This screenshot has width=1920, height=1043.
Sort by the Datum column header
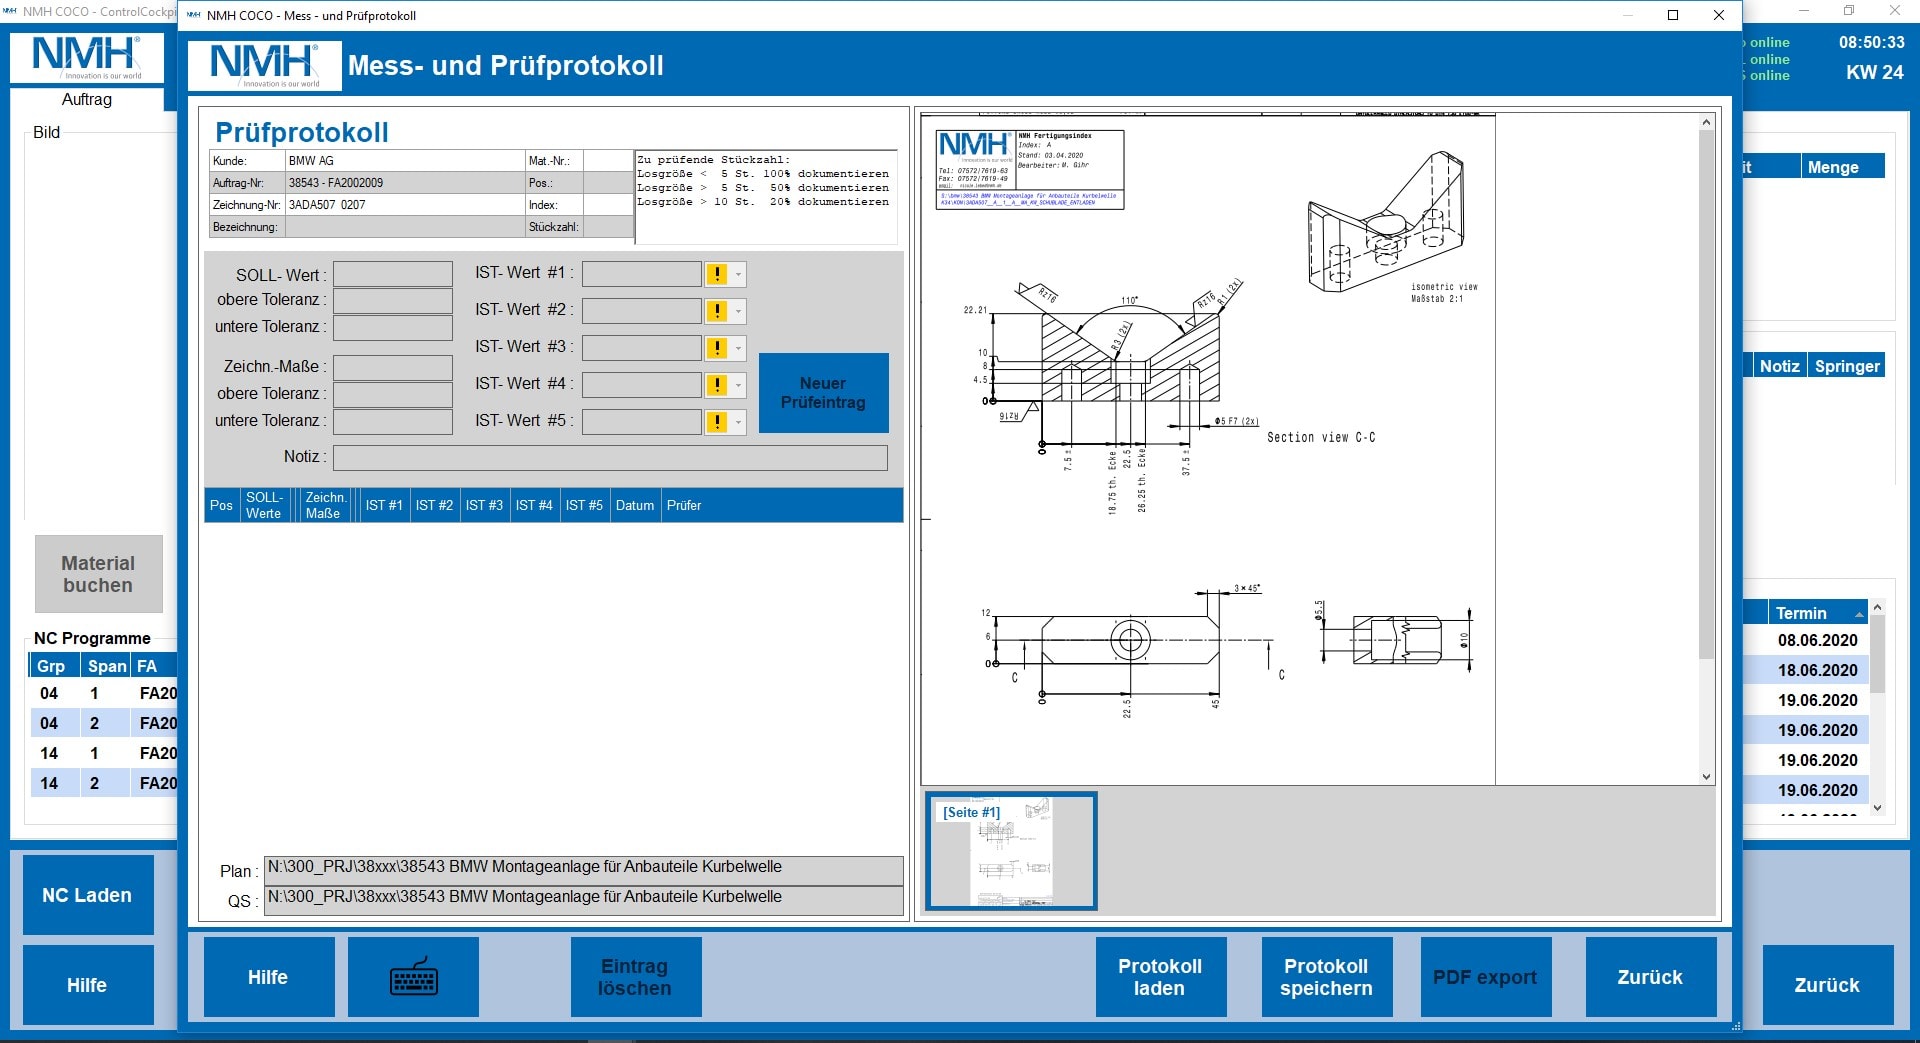pyautogui.click(x=635, y=505)
